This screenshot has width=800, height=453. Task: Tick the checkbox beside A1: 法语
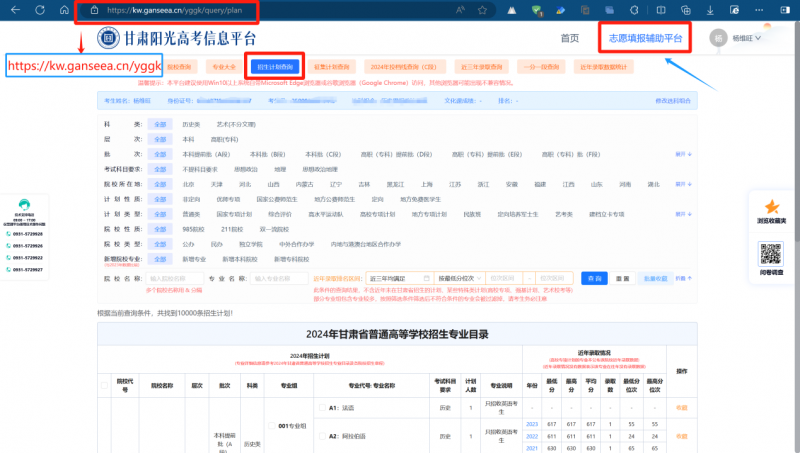320,408
